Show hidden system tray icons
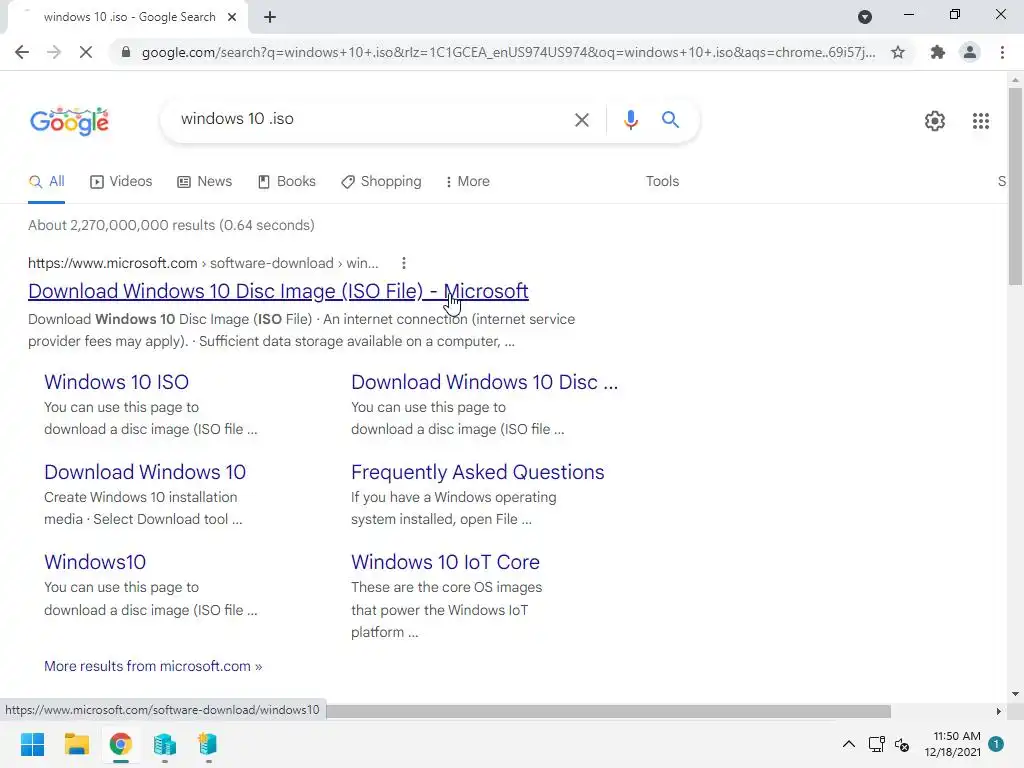 pyautogui.click(x=848, y=744)
